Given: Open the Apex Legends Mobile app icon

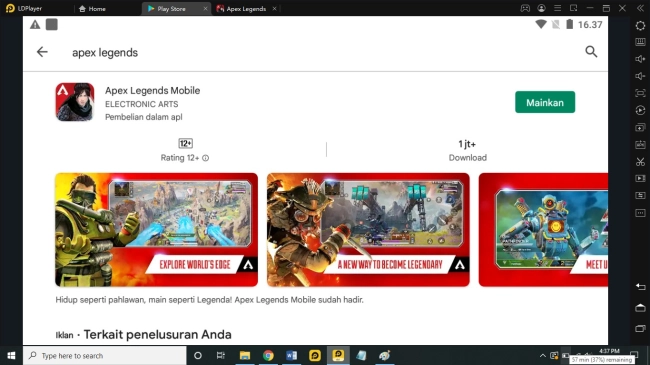Looking at the screenshot, I should (75, 102).
